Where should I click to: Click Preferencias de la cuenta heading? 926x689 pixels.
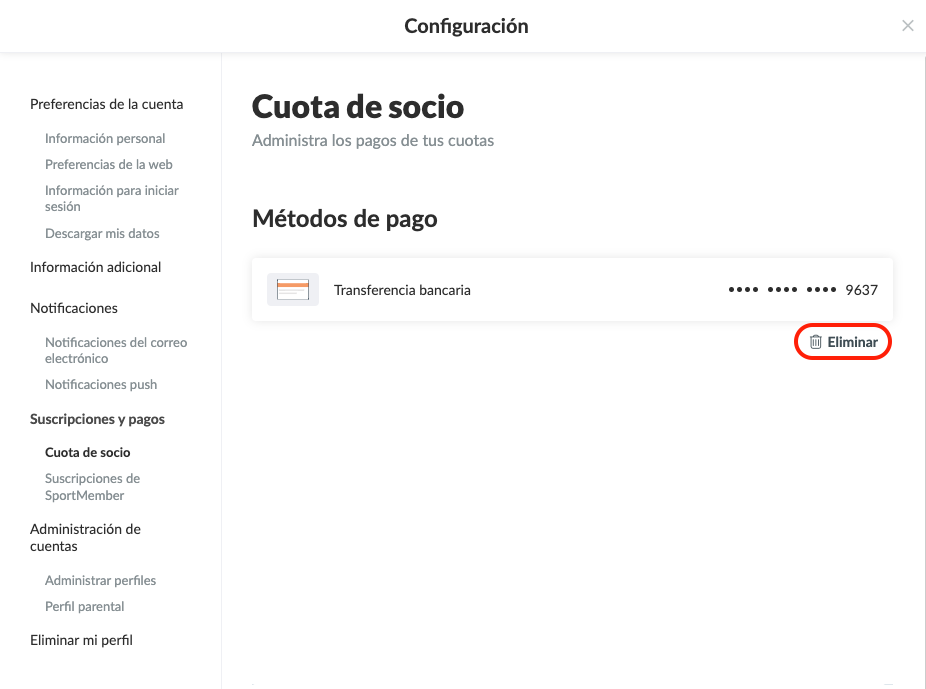106,104
